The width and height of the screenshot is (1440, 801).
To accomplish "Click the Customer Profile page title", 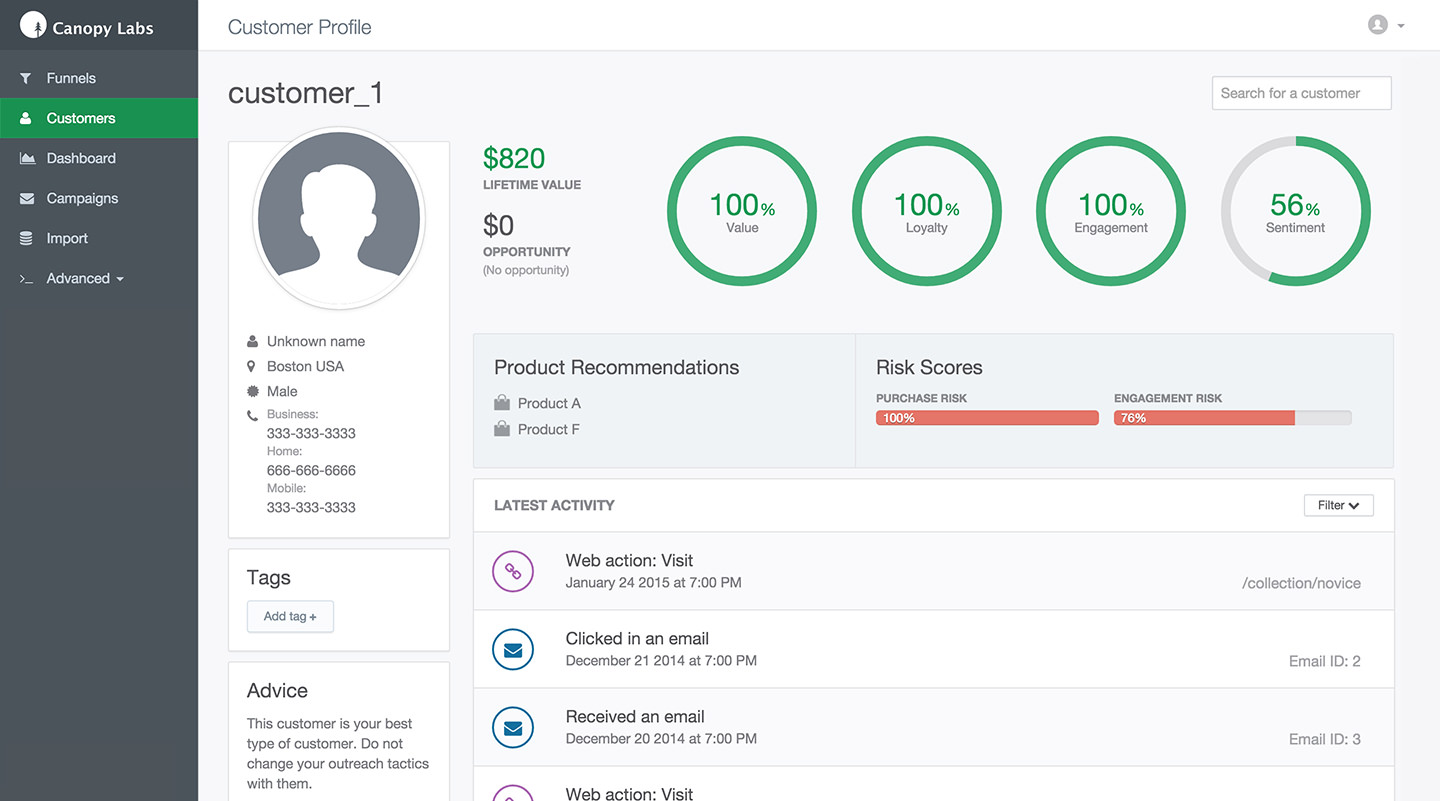I will coord(299,27).
